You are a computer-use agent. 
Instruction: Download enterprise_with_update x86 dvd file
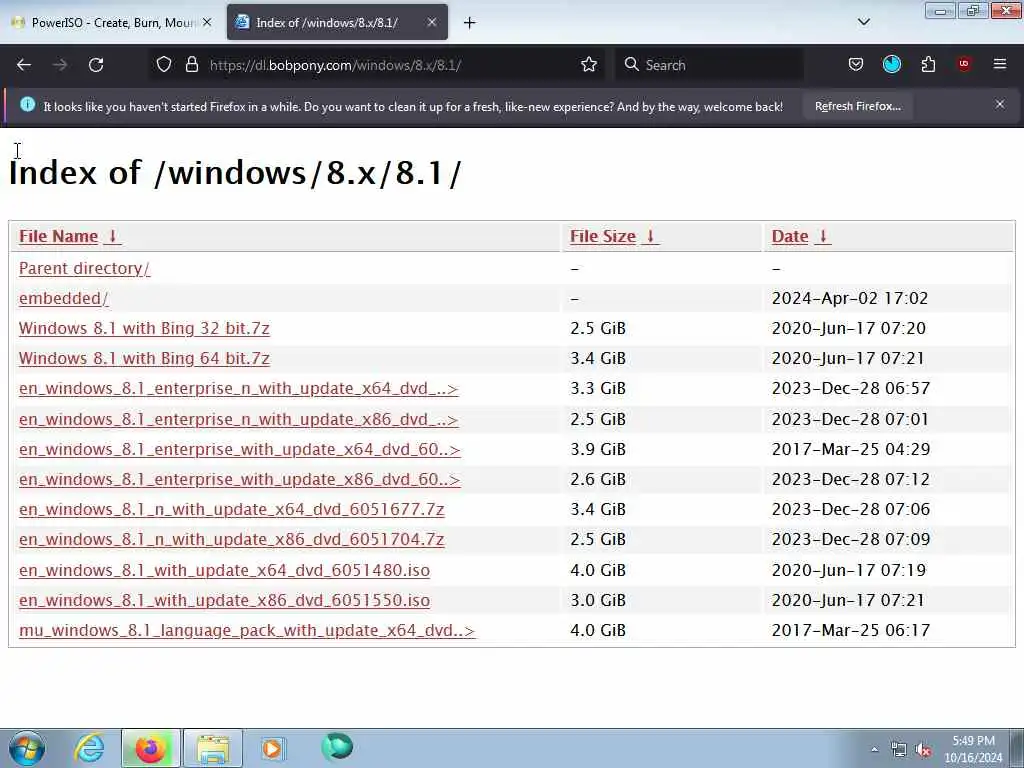[x=240, y=479]
